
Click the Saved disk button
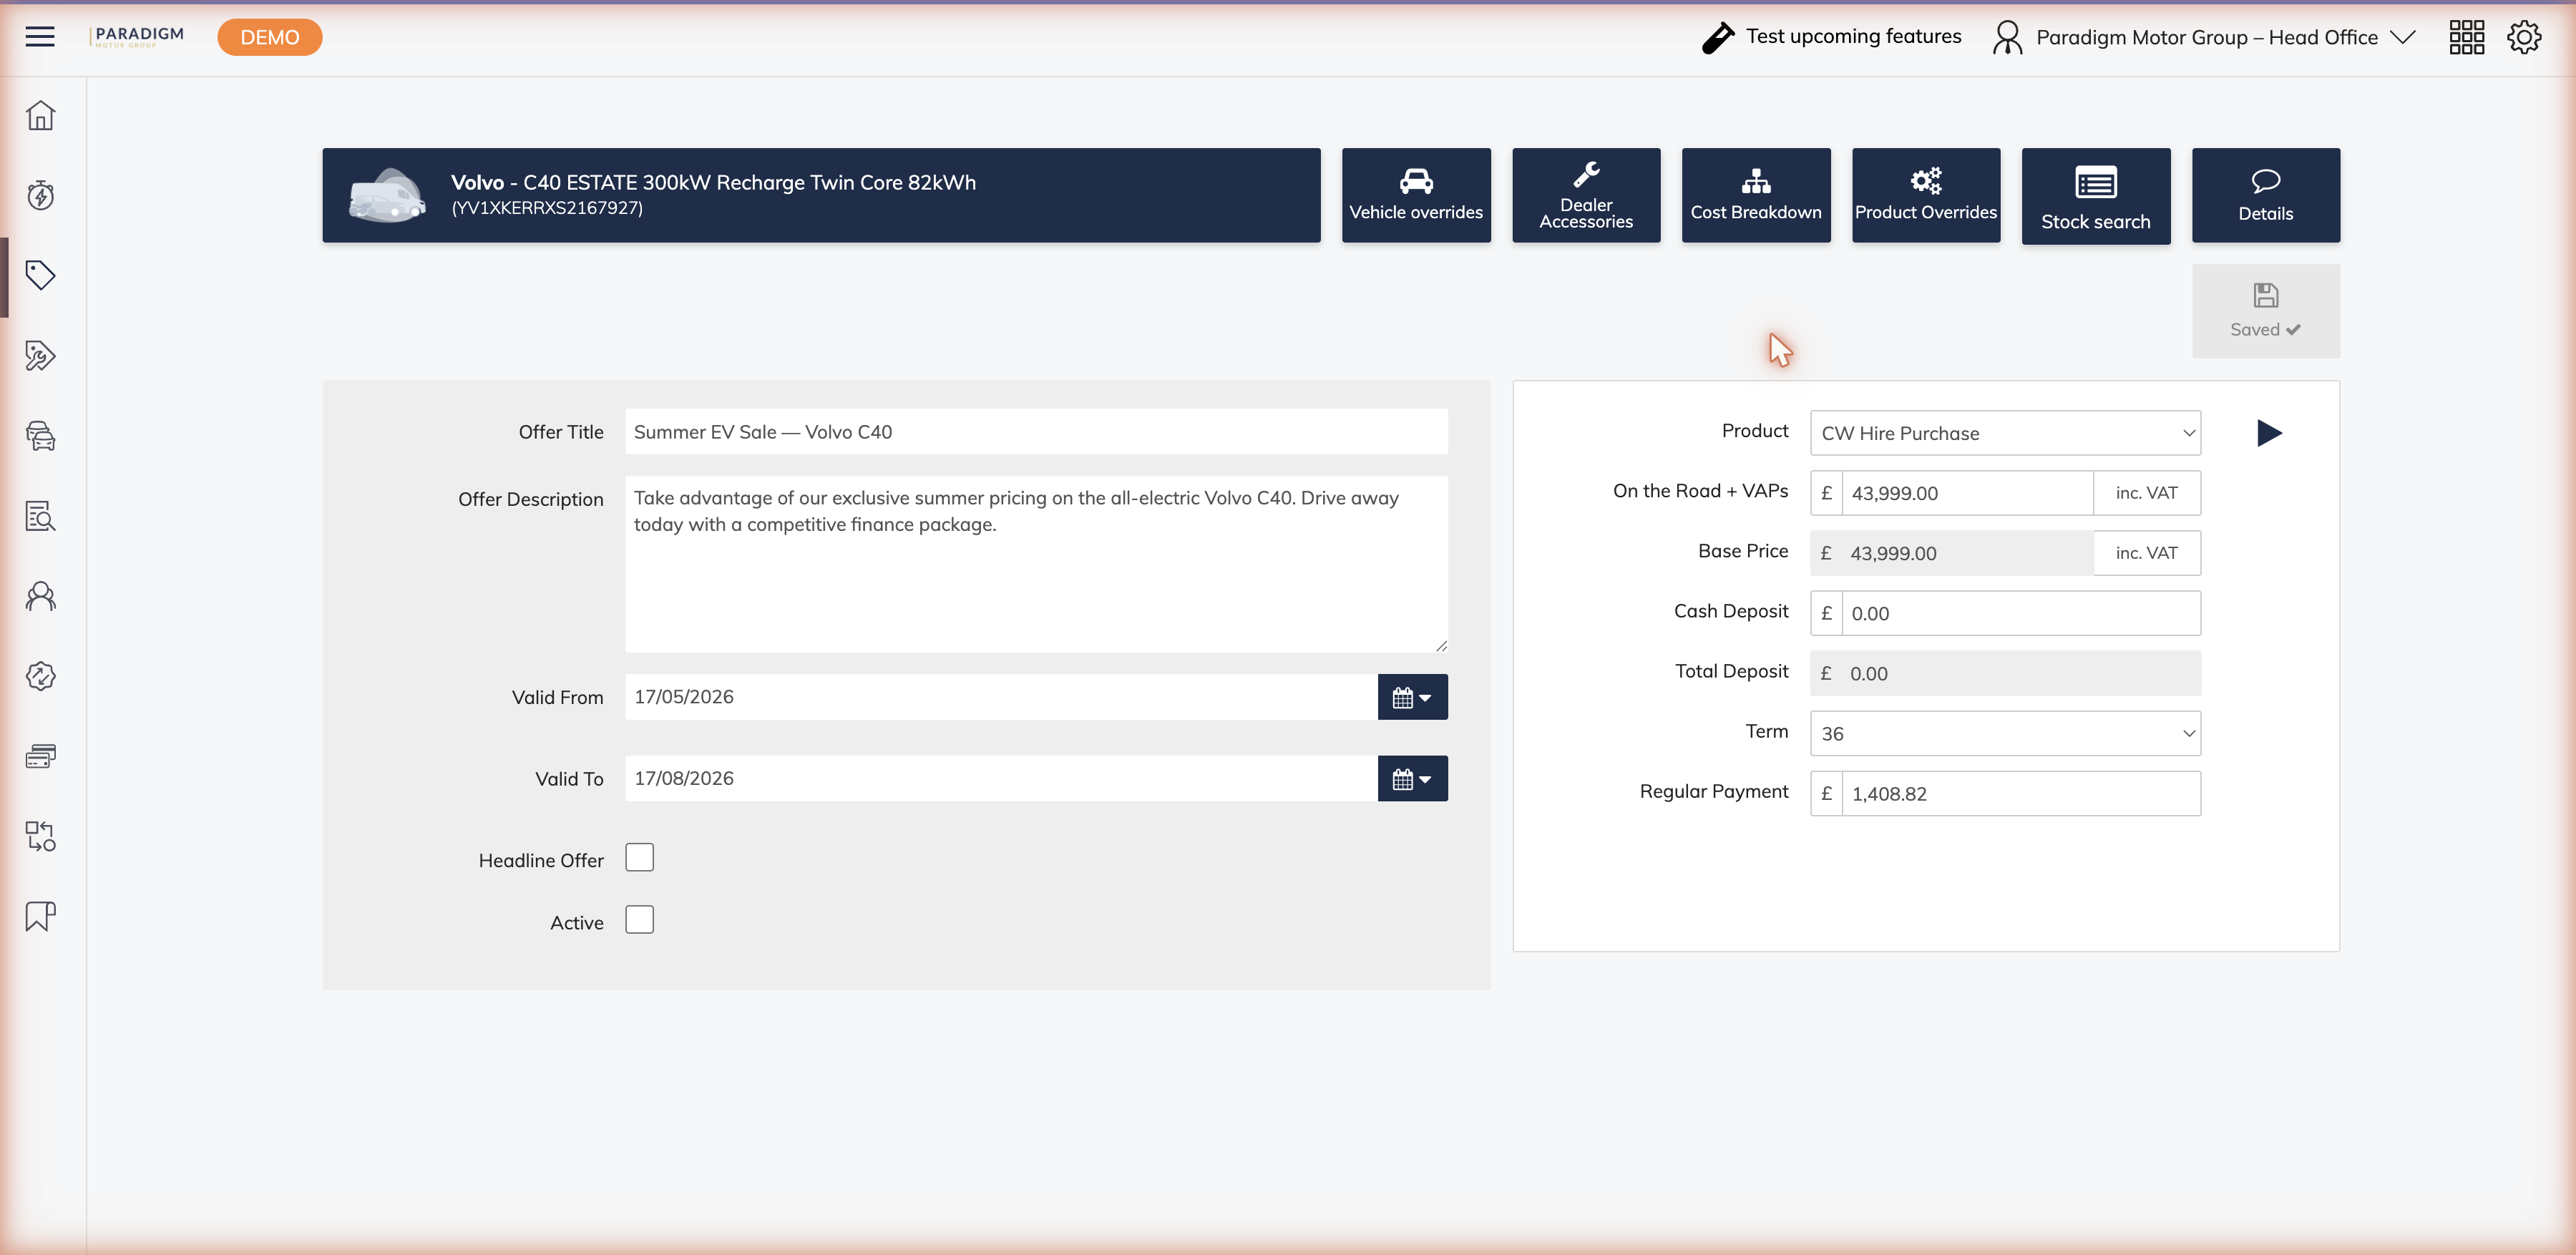[2265, 311]
